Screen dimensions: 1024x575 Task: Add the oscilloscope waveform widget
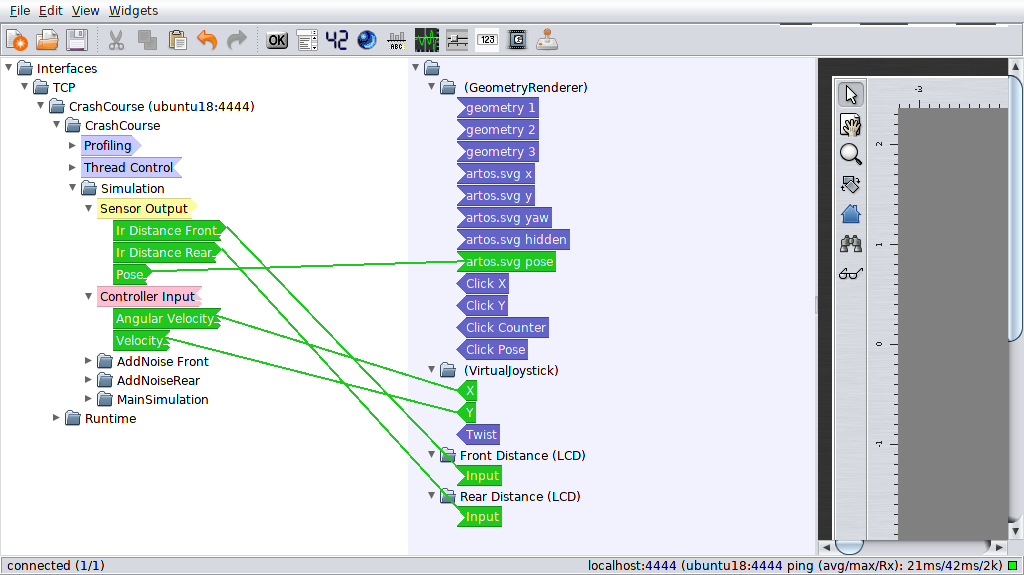(x=427, y=41)
